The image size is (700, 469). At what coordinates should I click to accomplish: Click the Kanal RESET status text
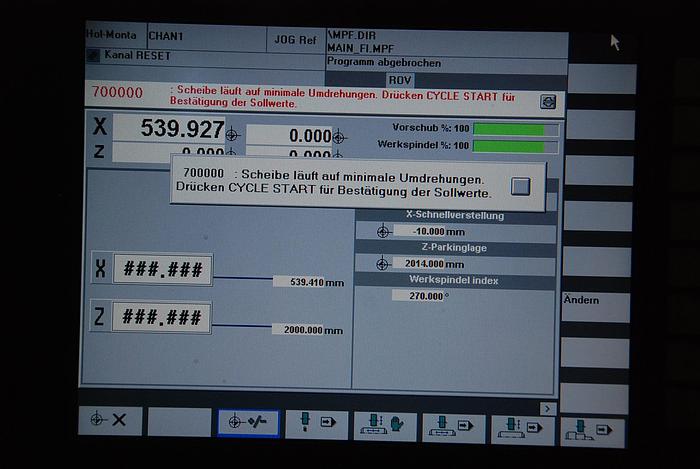click(138, 56)
